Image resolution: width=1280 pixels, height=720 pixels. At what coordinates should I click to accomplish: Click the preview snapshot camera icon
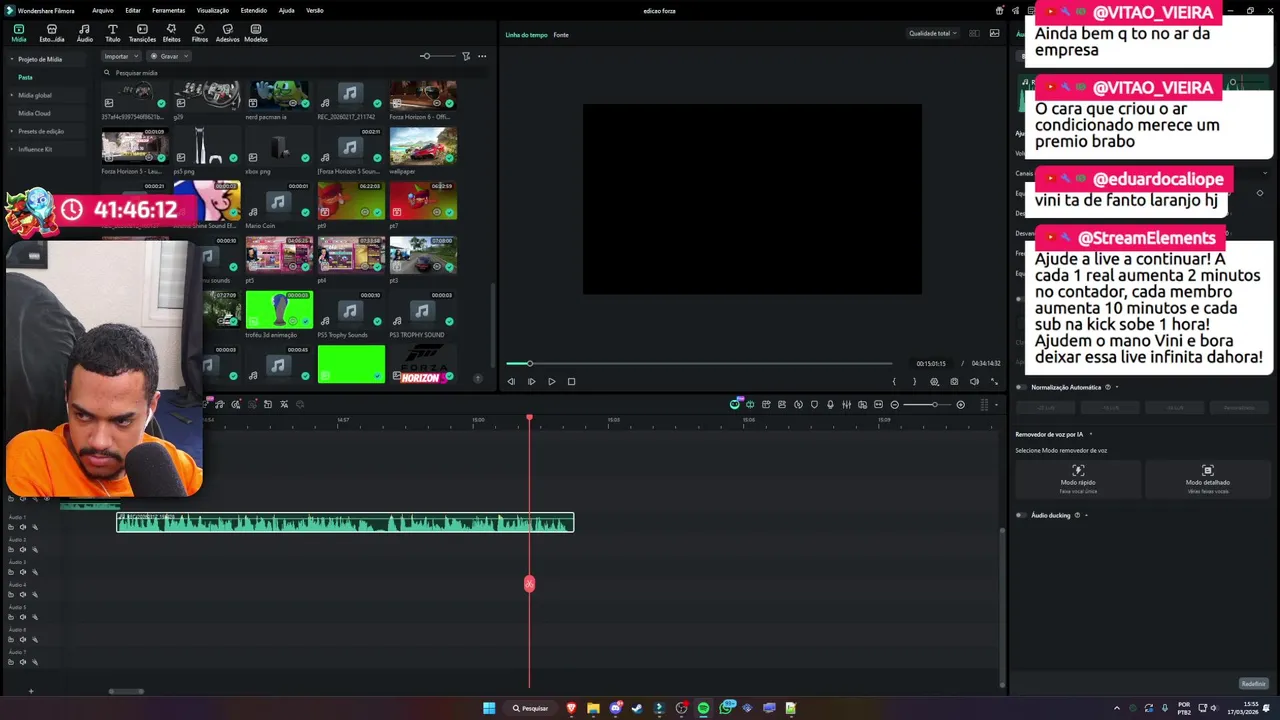[954, 381]
